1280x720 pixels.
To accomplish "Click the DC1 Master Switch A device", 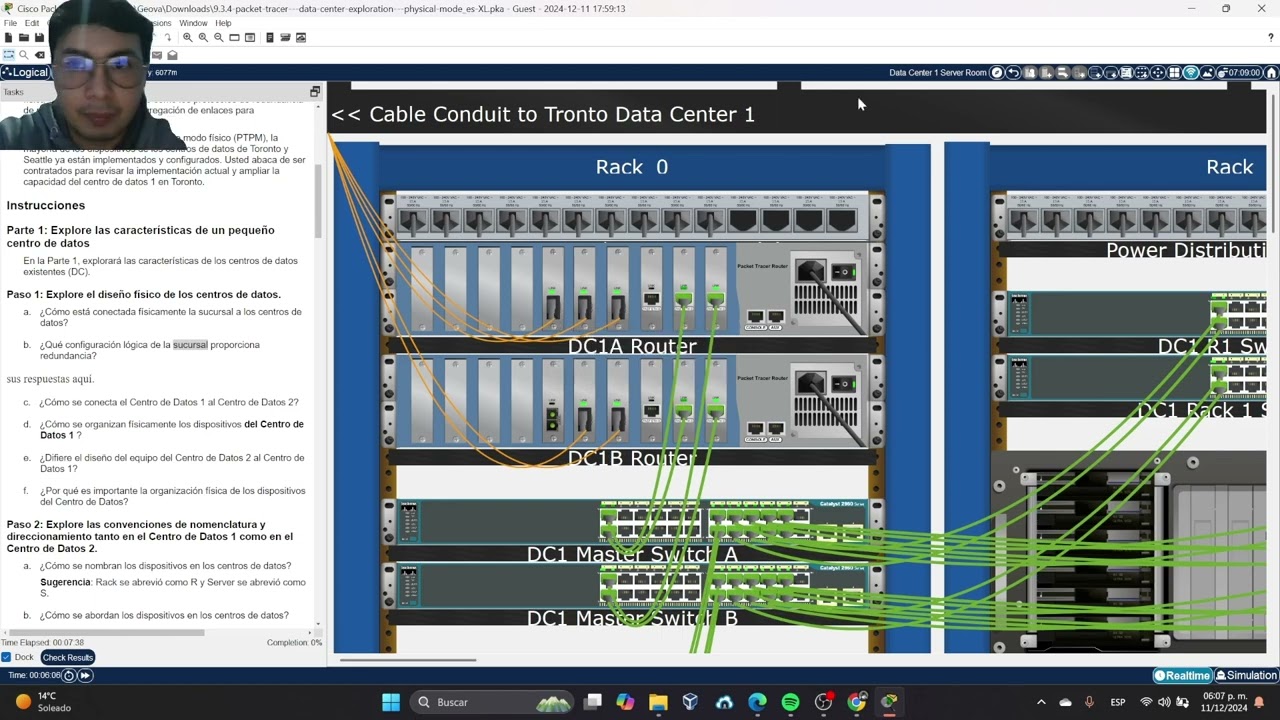I will [633, 523].
